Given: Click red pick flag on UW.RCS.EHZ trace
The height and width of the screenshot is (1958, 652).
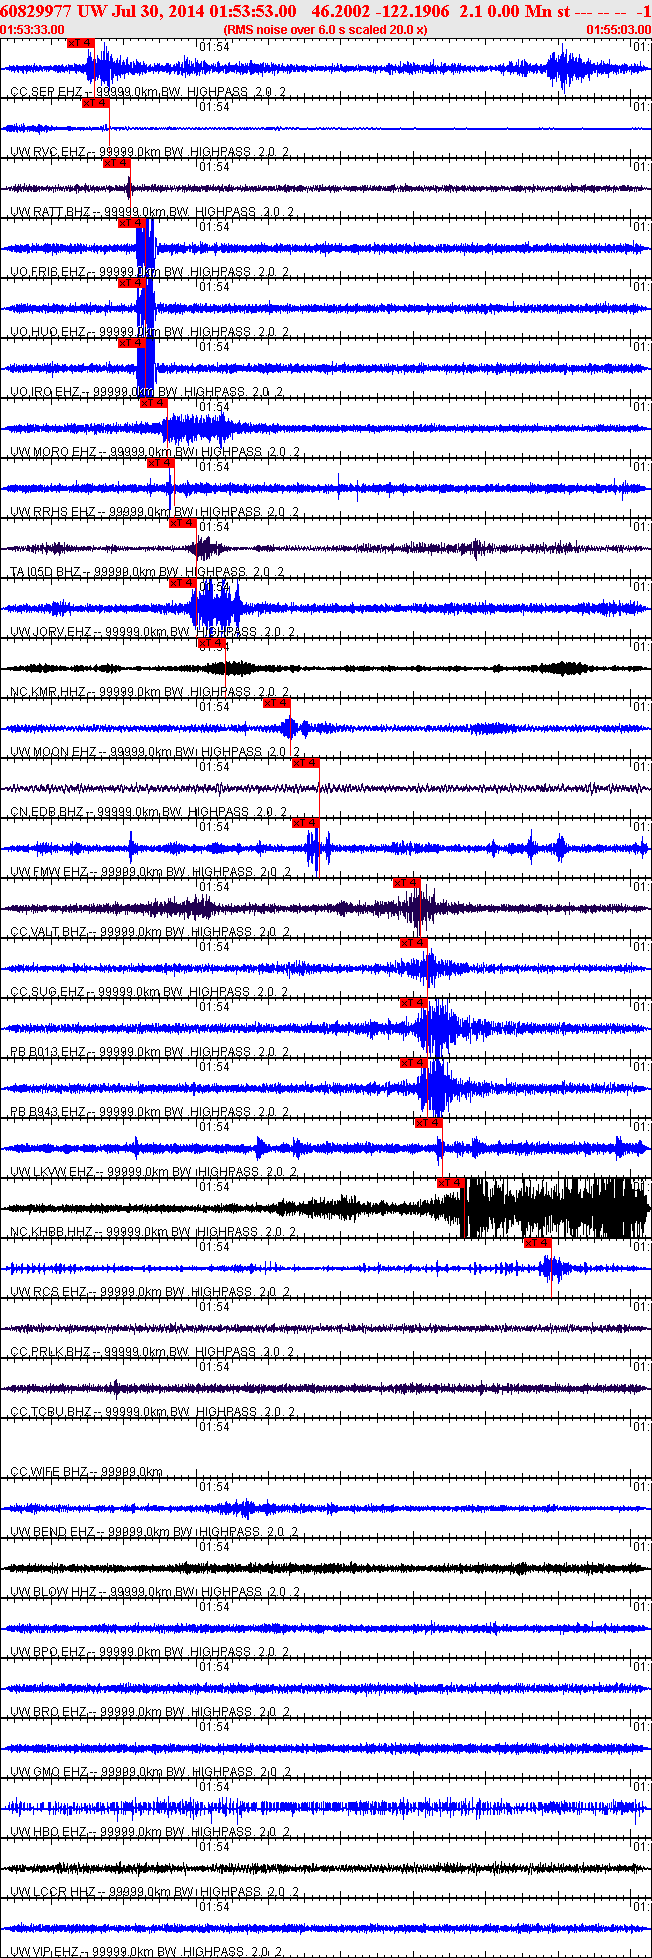Looking at the screenshot, I should [538, 1243].
